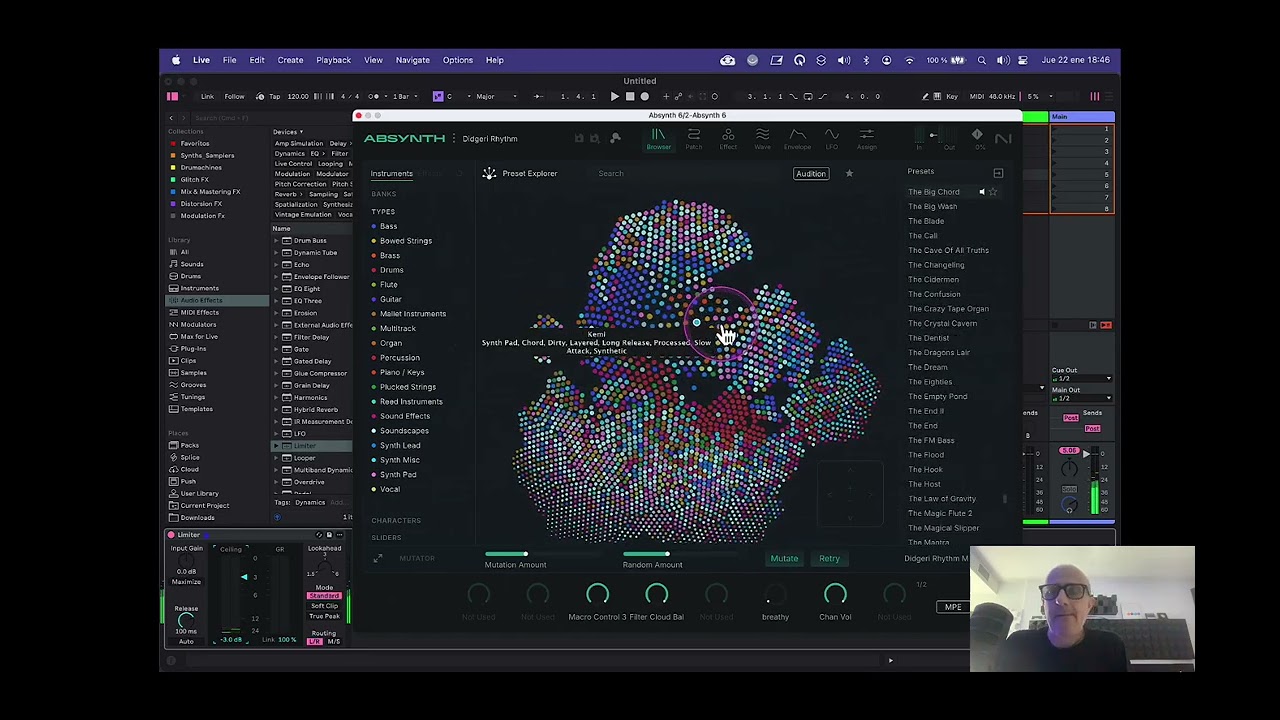Select the Bass type filter

tap(388, 226)
